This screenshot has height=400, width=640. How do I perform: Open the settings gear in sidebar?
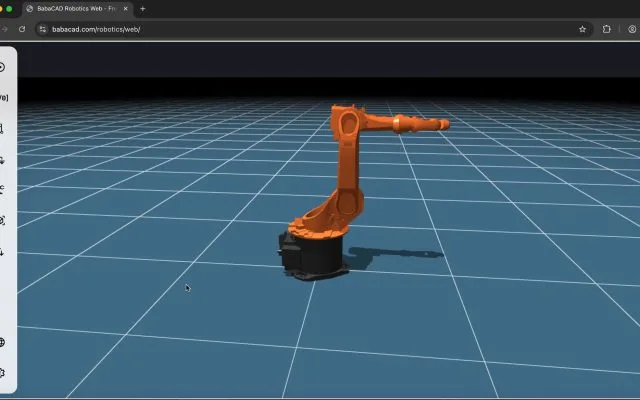[2, 373]
